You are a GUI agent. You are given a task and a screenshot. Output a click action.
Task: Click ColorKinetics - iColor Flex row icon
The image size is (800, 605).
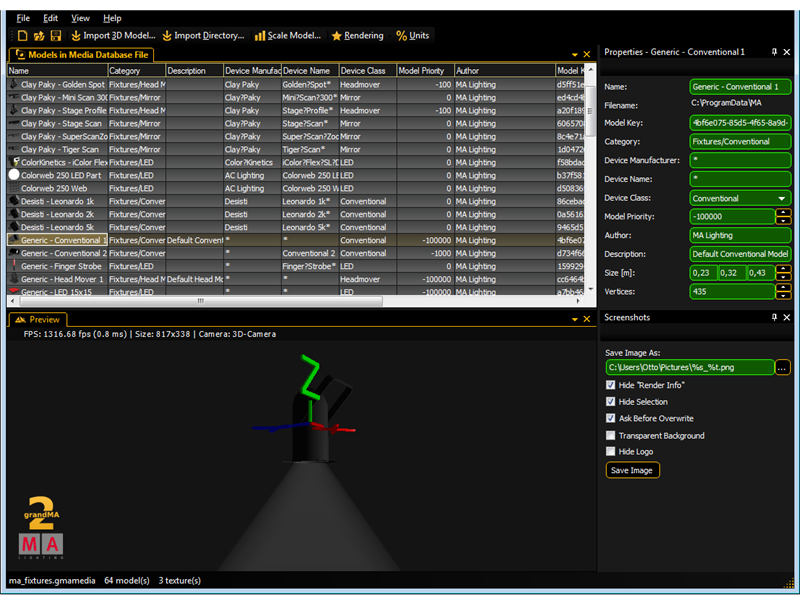click(14, 162)
